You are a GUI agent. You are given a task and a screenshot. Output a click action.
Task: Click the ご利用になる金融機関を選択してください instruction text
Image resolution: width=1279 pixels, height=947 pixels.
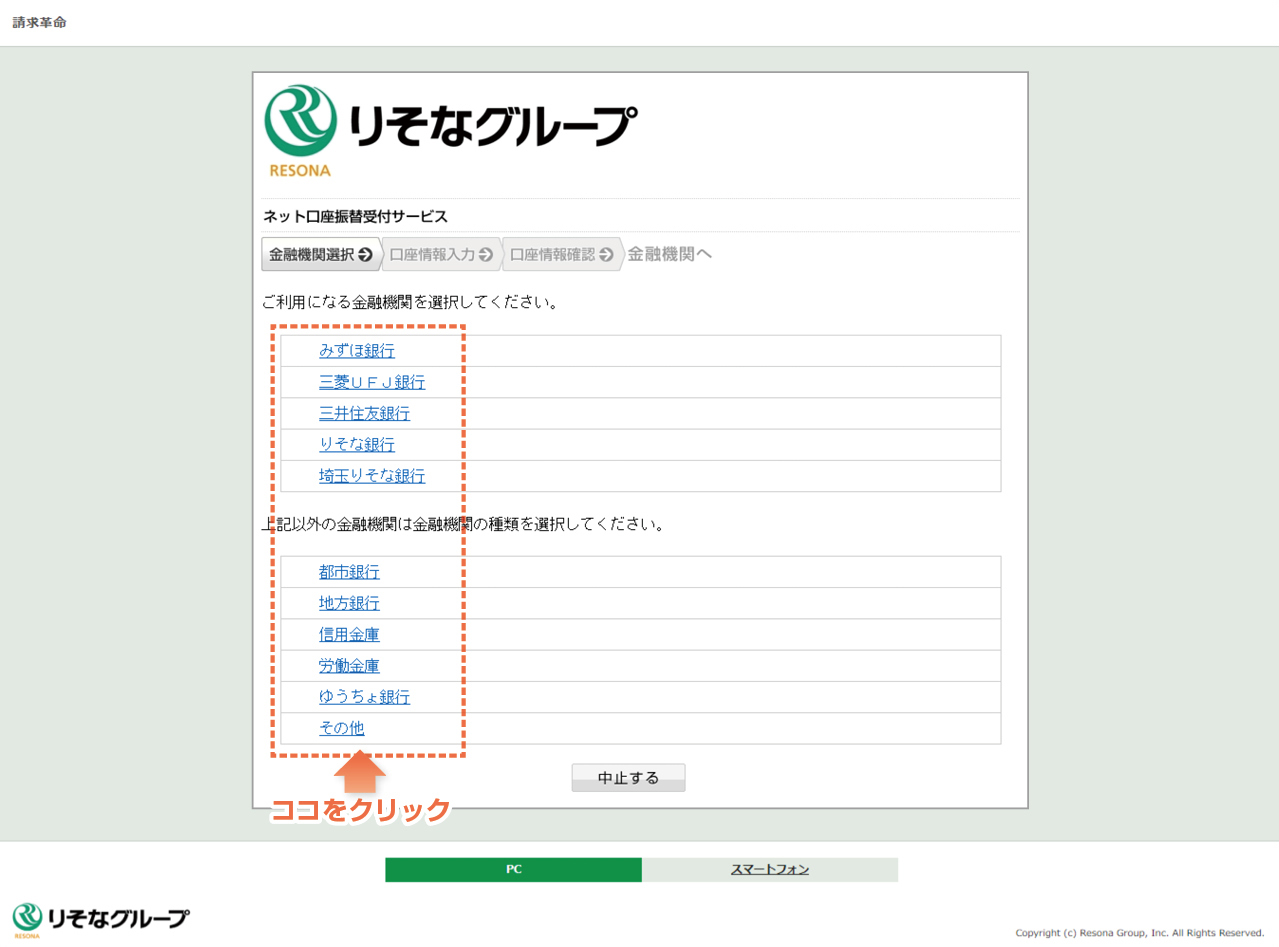point(409,301)
